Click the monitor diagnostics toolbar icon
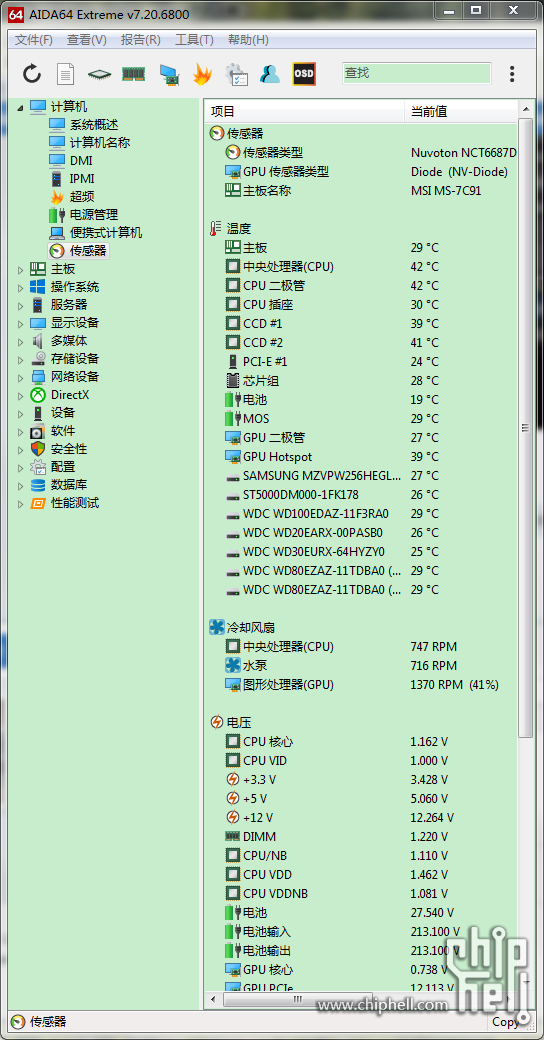The width and height of the screenshot is (544, 1040). 170,74
